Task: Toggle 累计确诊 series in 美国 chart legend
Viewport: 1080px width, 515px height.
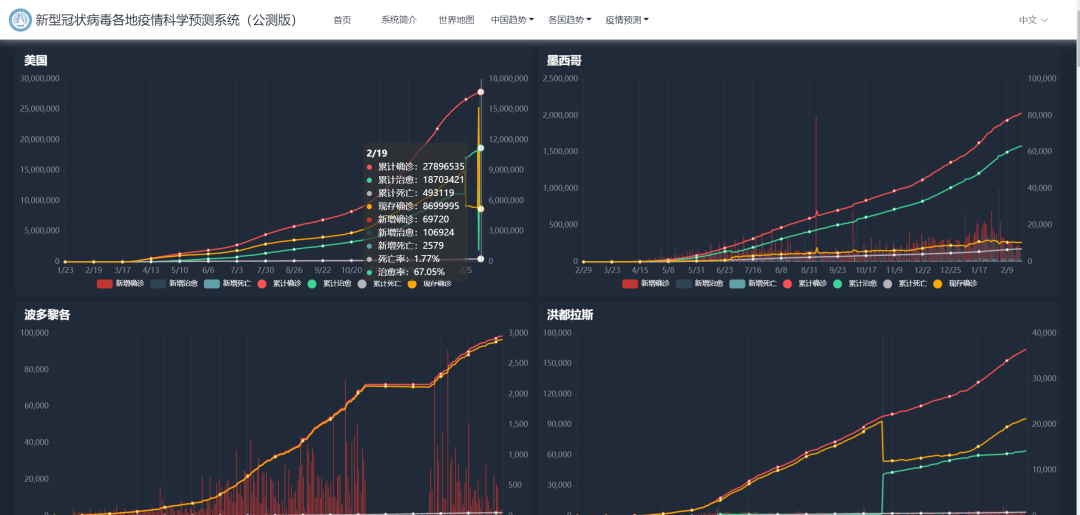Action: [280, 283]
